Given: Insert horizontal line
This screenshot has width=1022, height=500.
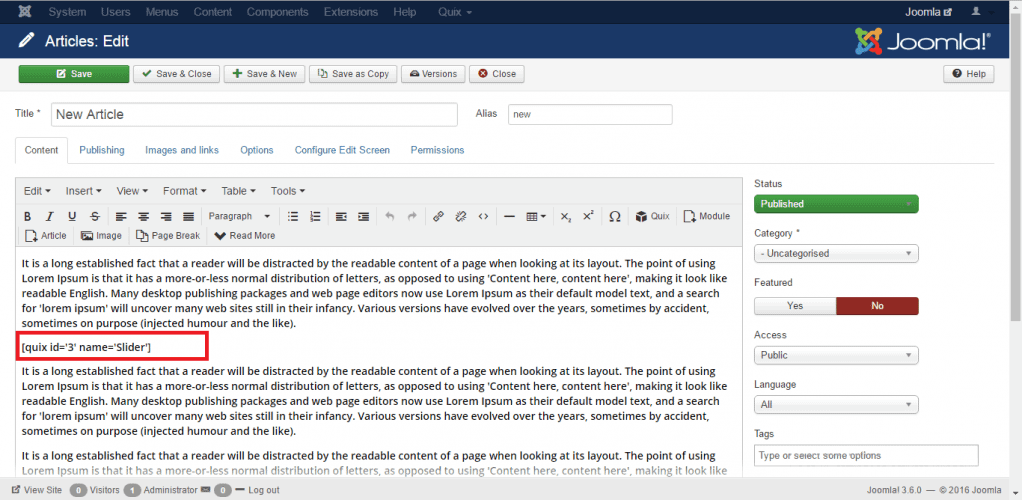Looking at the screenshot, I should 509,216.
